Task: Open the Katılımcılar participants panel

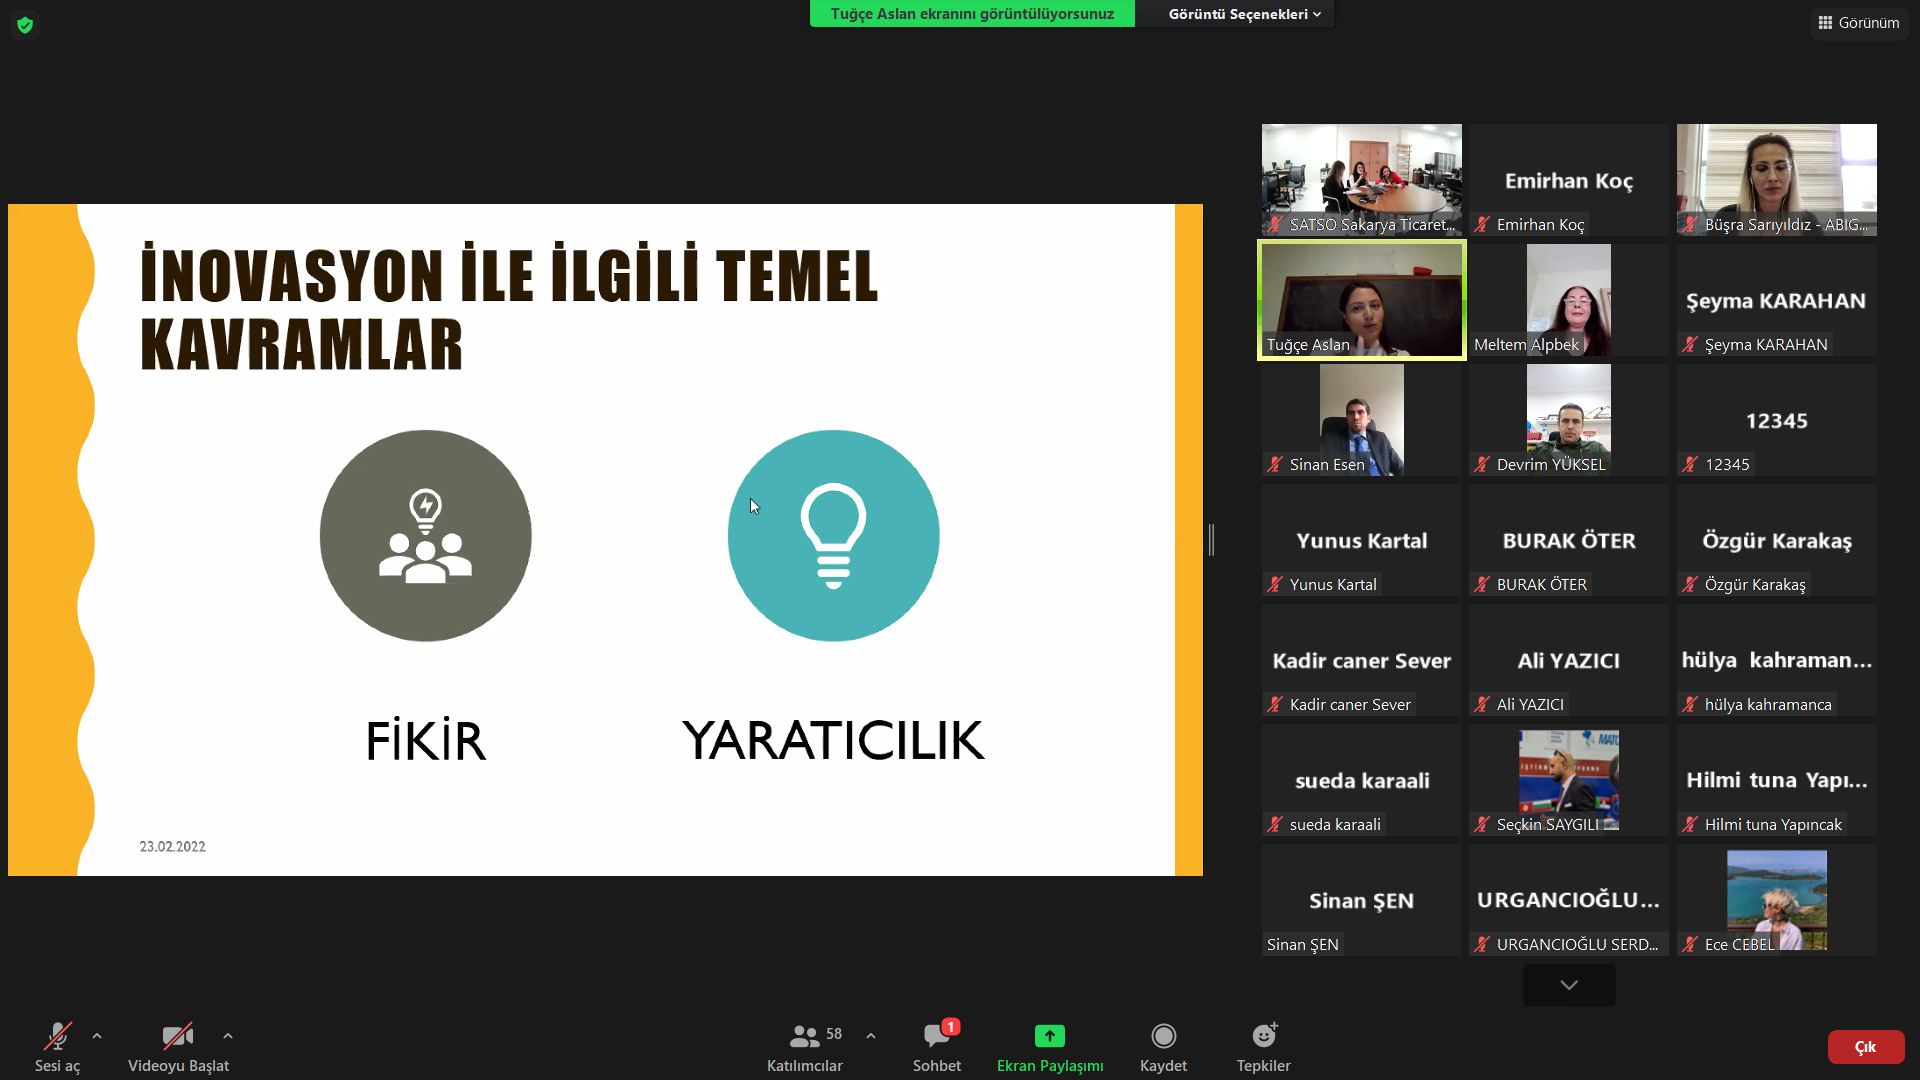Action: 805,1036
